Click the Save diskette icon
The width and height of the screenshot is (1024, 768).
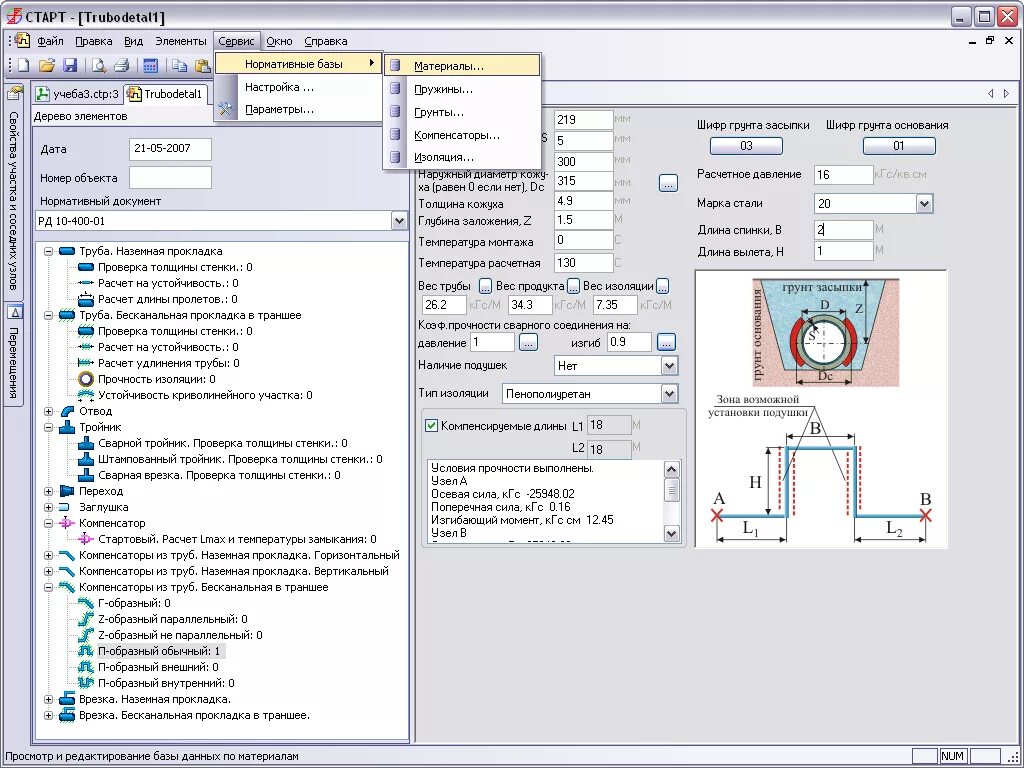70,66
